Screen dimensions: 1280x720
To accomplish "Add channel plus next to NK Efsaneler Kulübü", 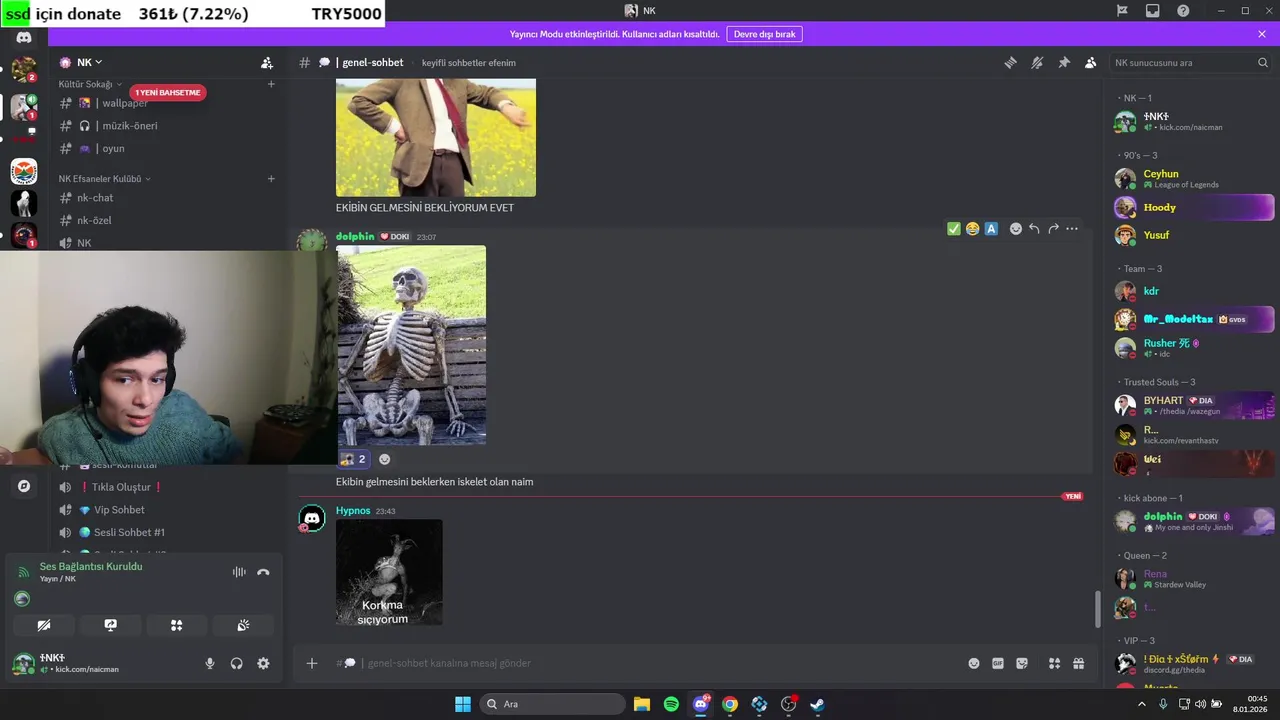I will pyautogui.click(x=271, y=179).
